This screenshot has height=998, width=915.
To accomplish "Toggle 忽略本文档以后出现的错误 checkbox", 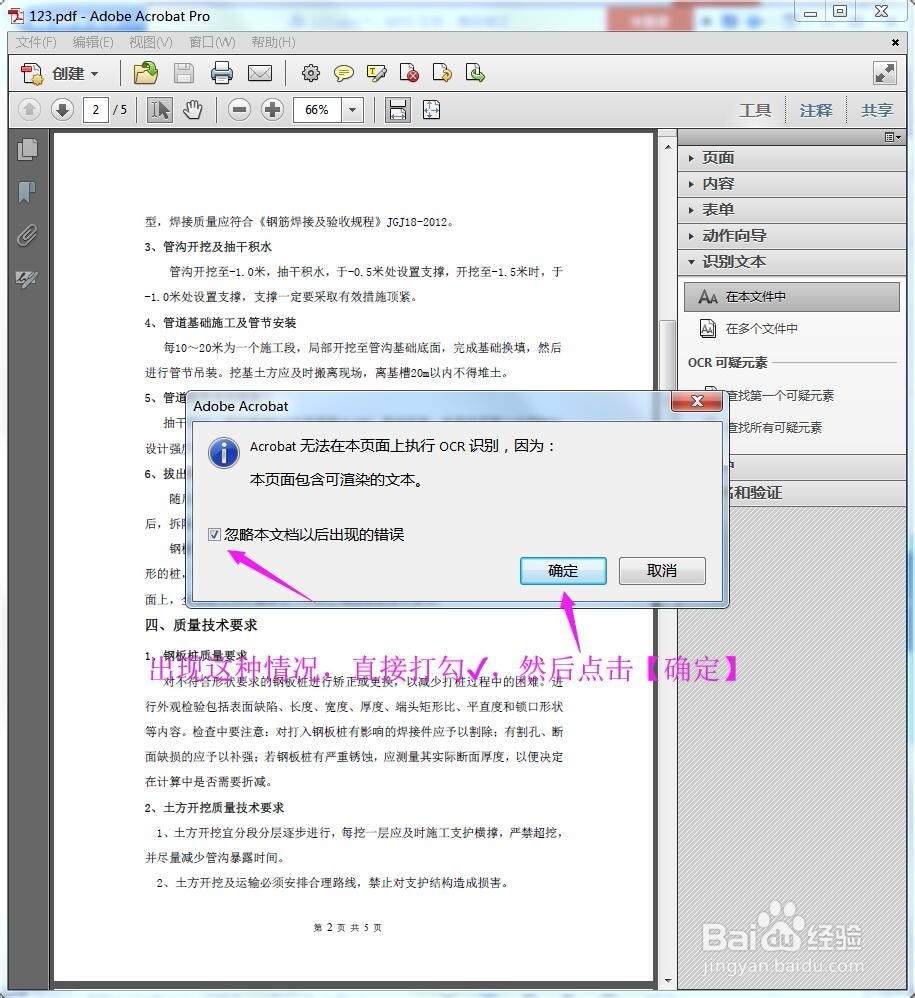I will pos(215,535).
